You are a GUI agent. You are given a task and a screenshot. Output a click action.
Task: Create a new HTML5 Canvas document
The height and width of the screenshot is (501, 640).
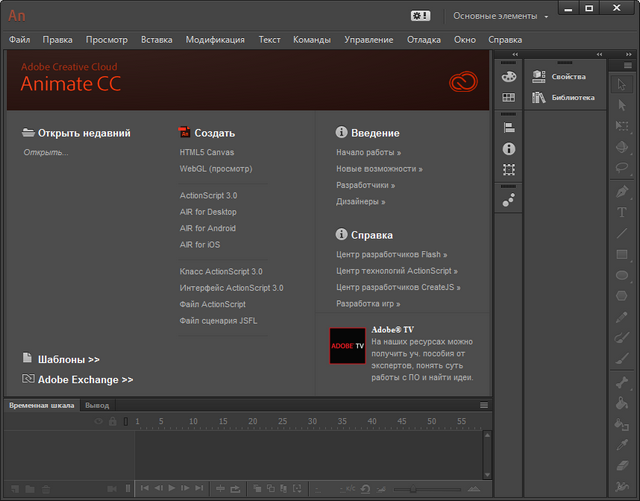pyautogui.click(x=206, y=152)
